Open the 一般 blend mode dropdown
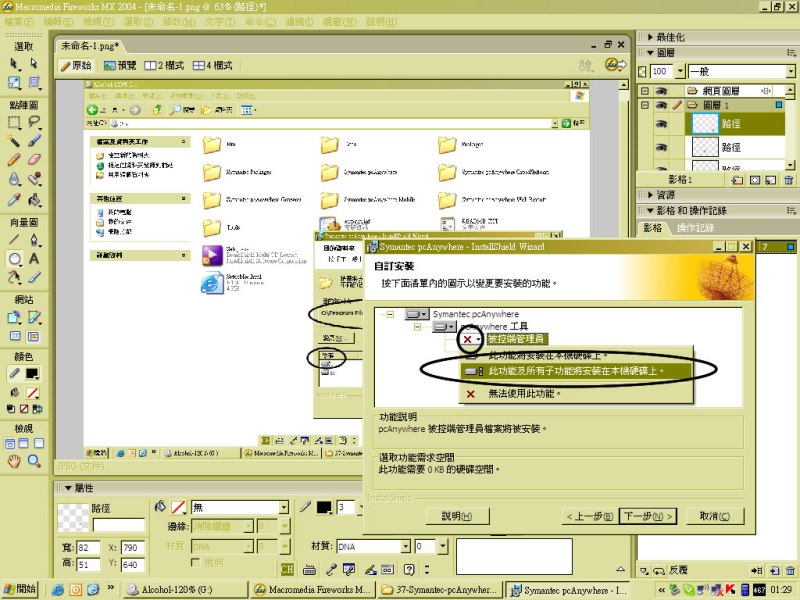Screen dimensions: 800x600 point(790,72)
